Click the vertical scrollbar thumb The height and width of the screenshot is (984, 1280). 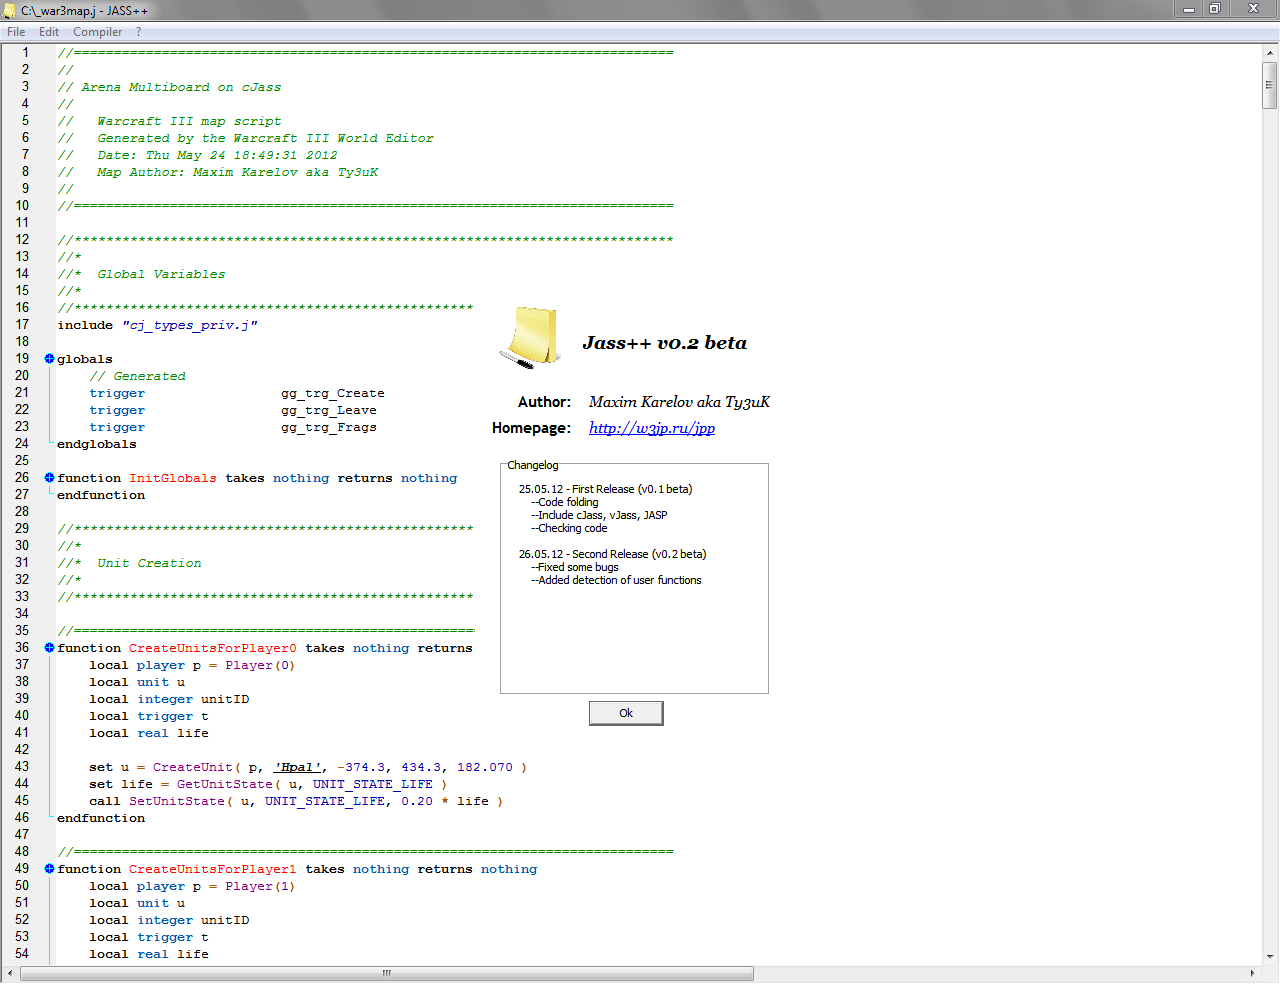click(x=1270, y=85)
